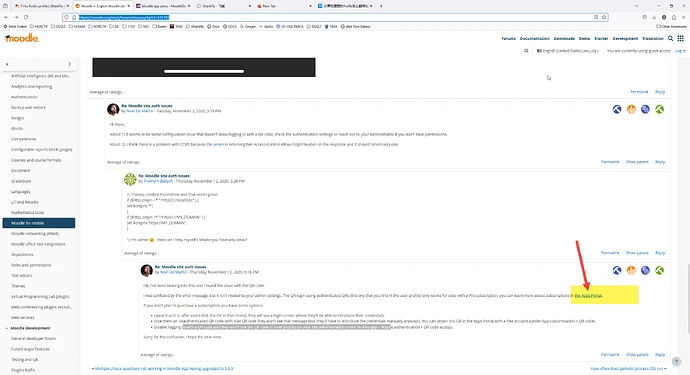Open Badges in the sidebar list
The height and width of the screenshot is (375, 690).
pyautogui.click(x=18, y=118)
